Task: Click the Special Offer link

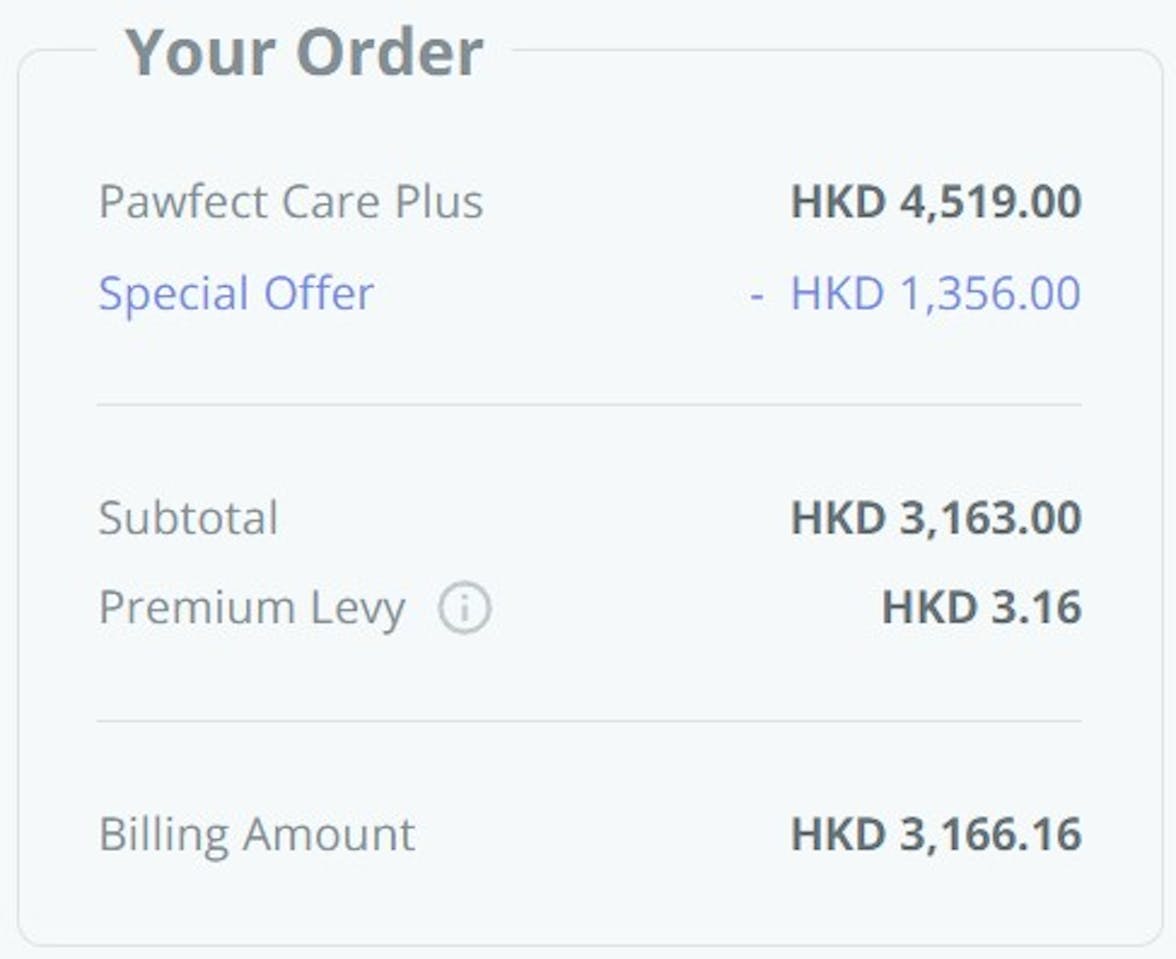Action: [x=236, y=293]
